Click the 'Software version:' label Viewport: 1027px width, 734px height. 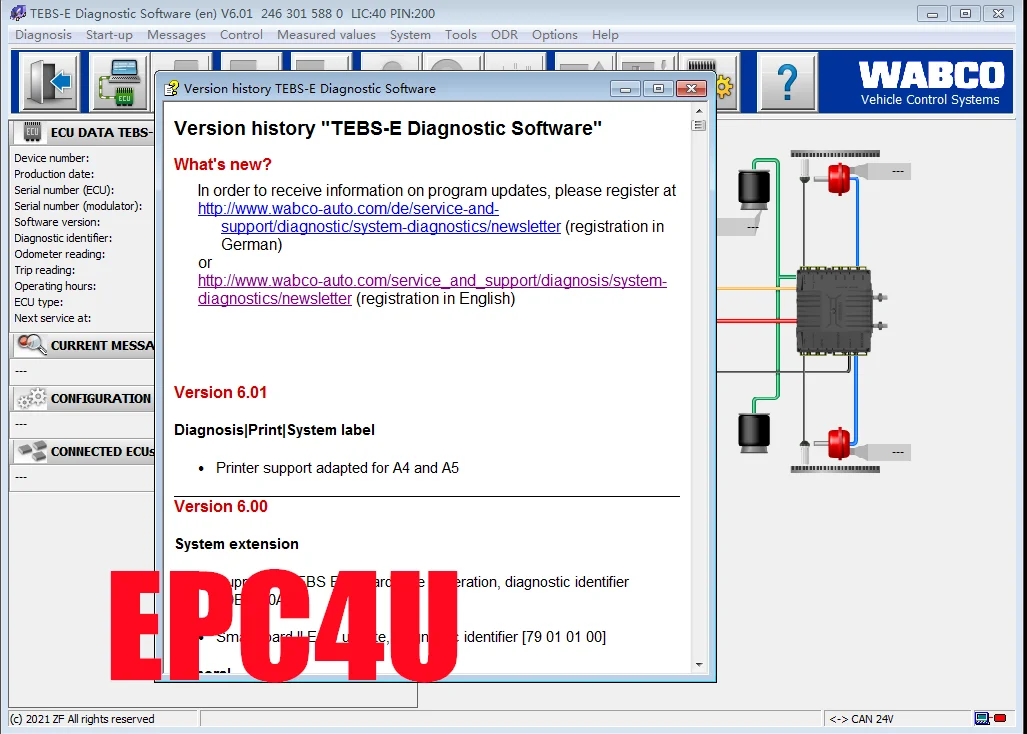57,222
